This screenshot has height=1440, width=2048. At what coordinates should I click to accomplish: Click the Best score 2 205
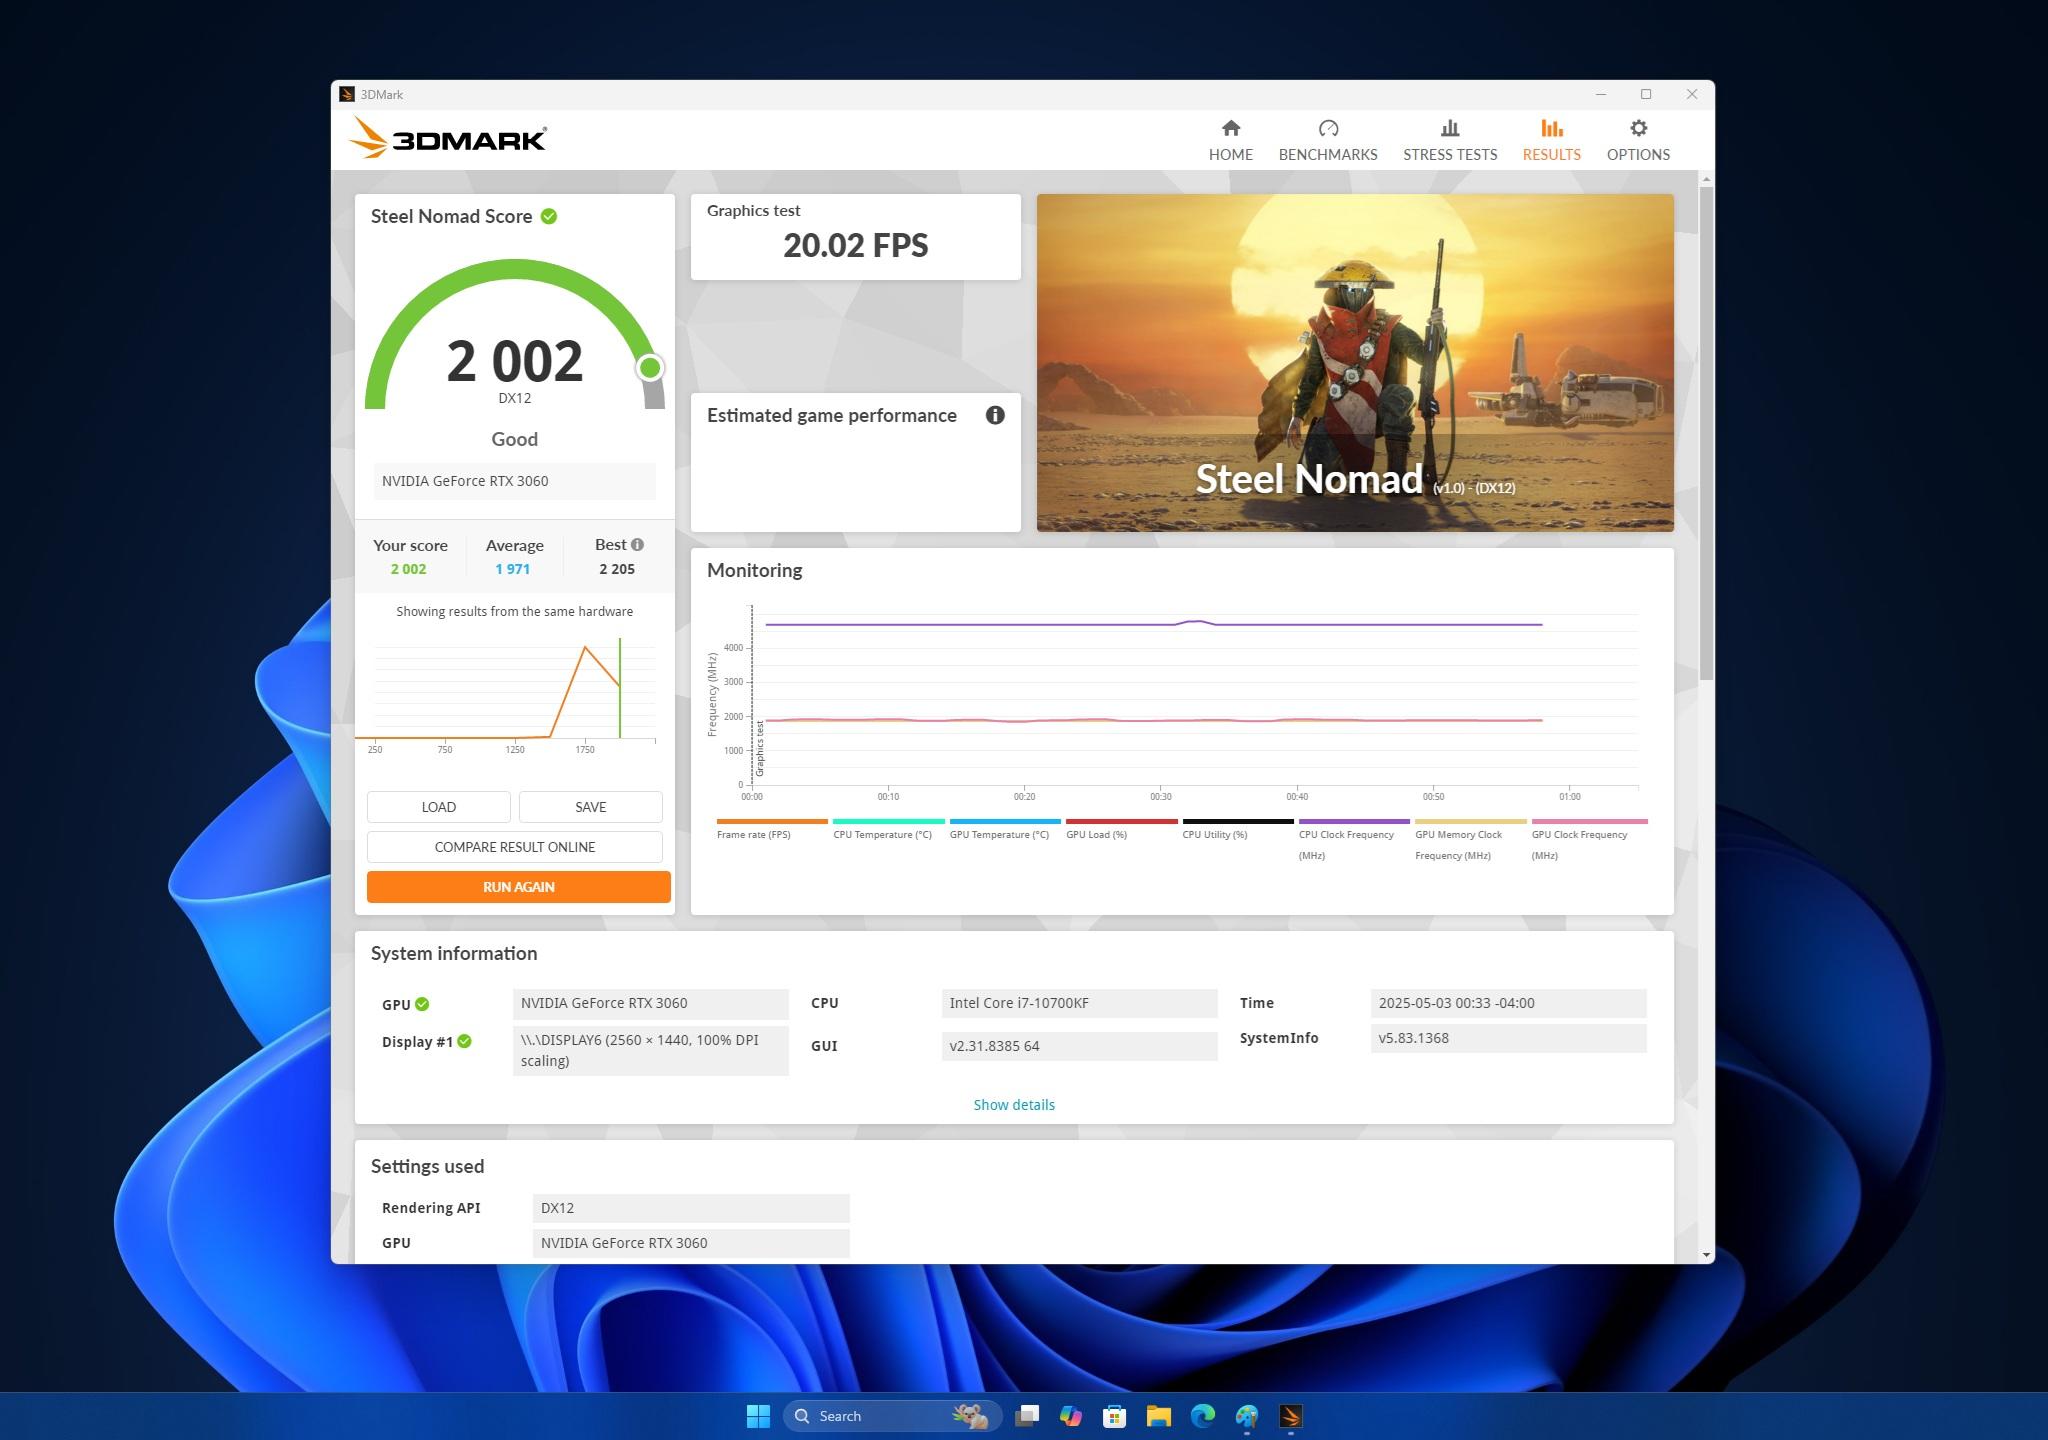tap(617, 569)
